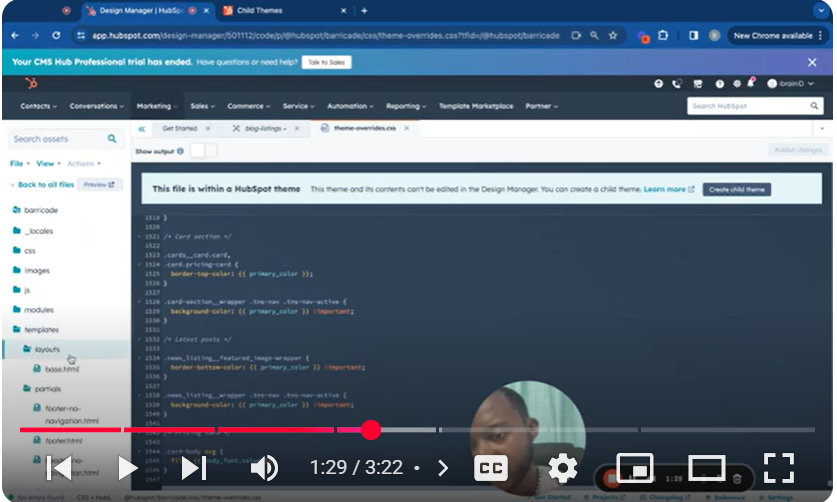Open View menu in Design Manager
This screenshot has width=837, height=502.
coord(49,163)
